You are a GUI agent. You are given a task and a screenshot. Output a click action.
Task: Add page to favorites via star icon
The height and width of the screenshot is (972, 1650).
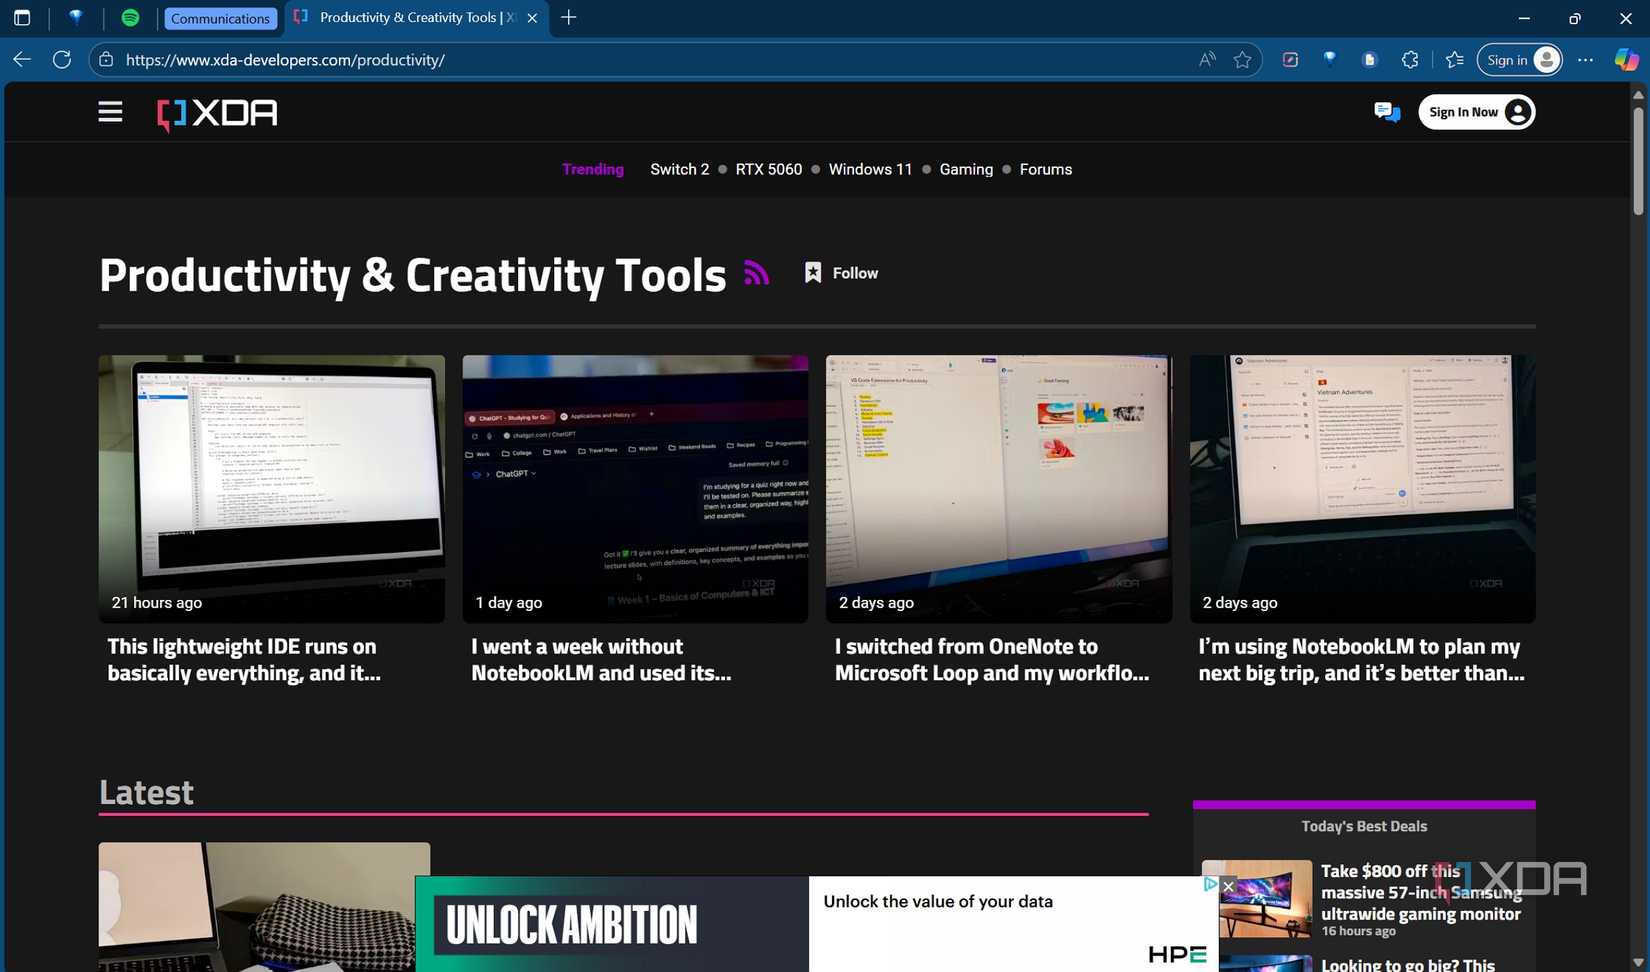[1243, 60]
